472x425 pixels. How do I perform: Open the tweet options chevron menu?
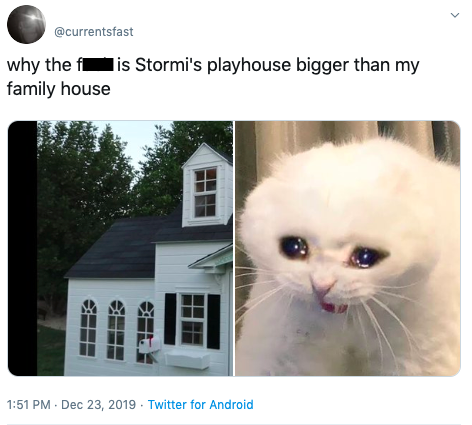455,15
